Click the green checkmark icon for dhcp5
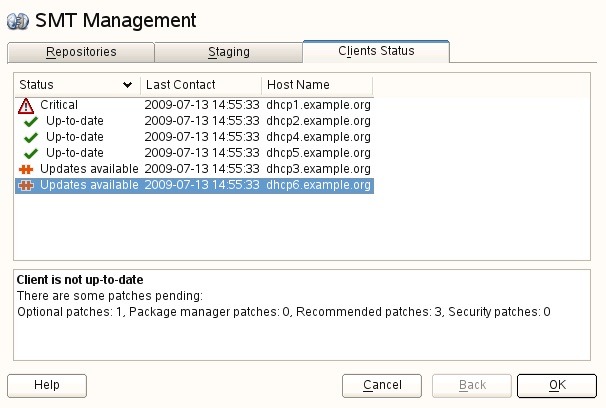This screenshot has width=606, height=408. tap(31, 153)
